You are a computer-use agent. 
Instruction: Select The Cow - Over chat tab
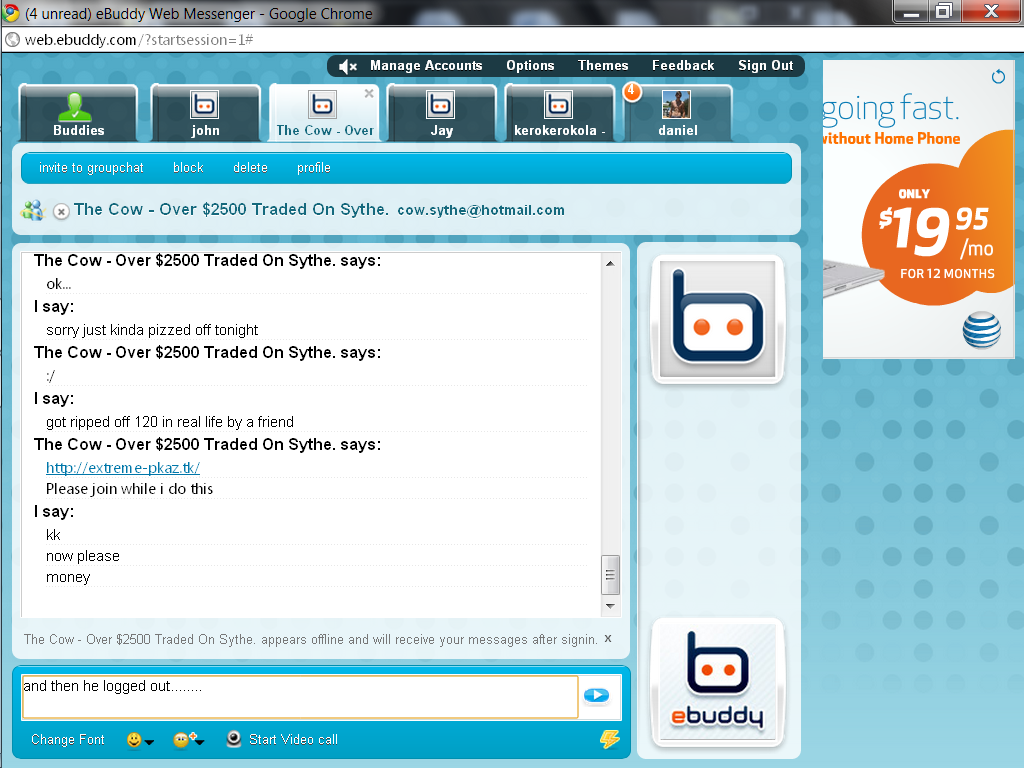(324, 113)
